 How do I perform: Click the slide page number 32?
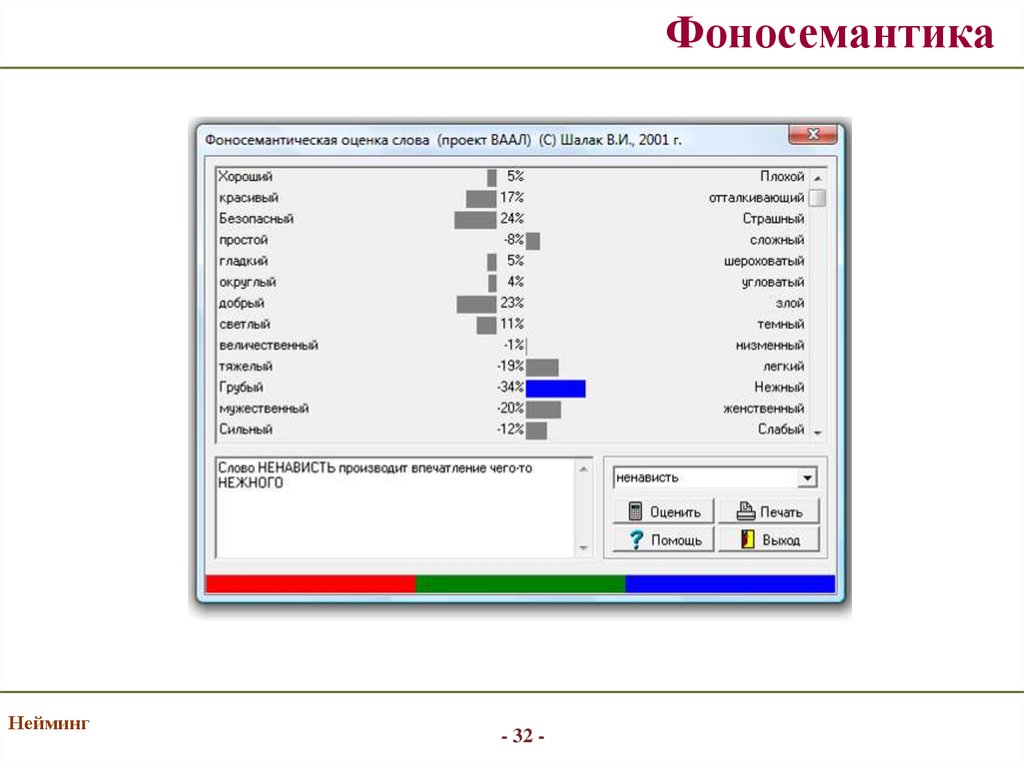pyautogui.click(x=522, y=736)
